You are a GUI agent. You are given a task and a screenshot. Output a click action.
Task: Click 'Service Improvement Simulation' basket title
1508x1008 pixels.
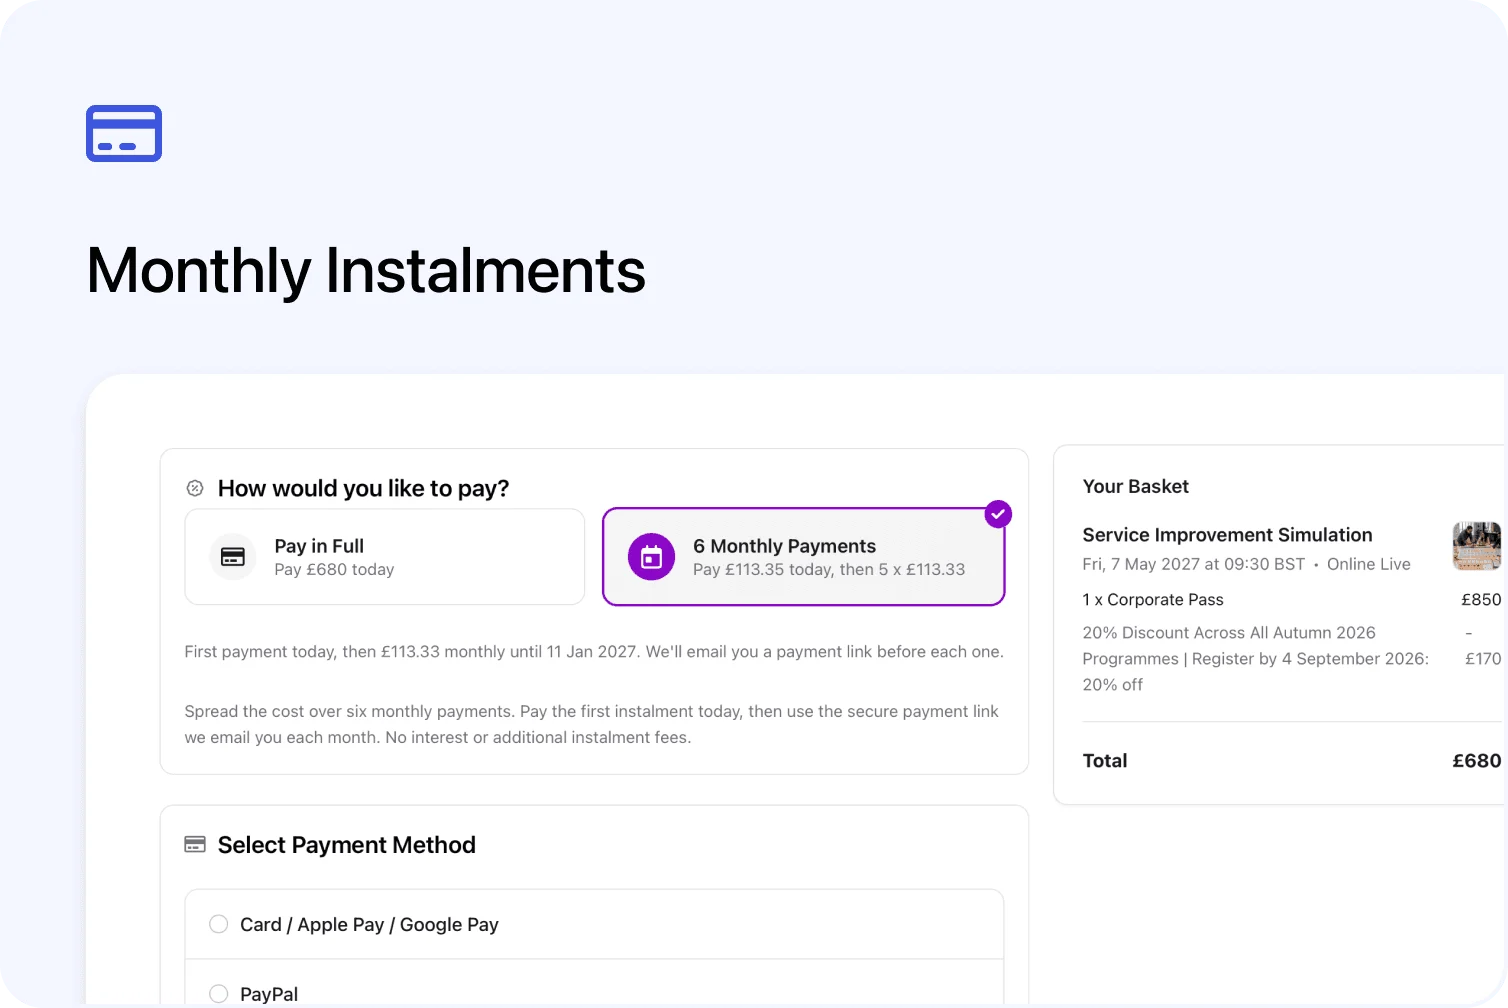[x=1227, y=535]
